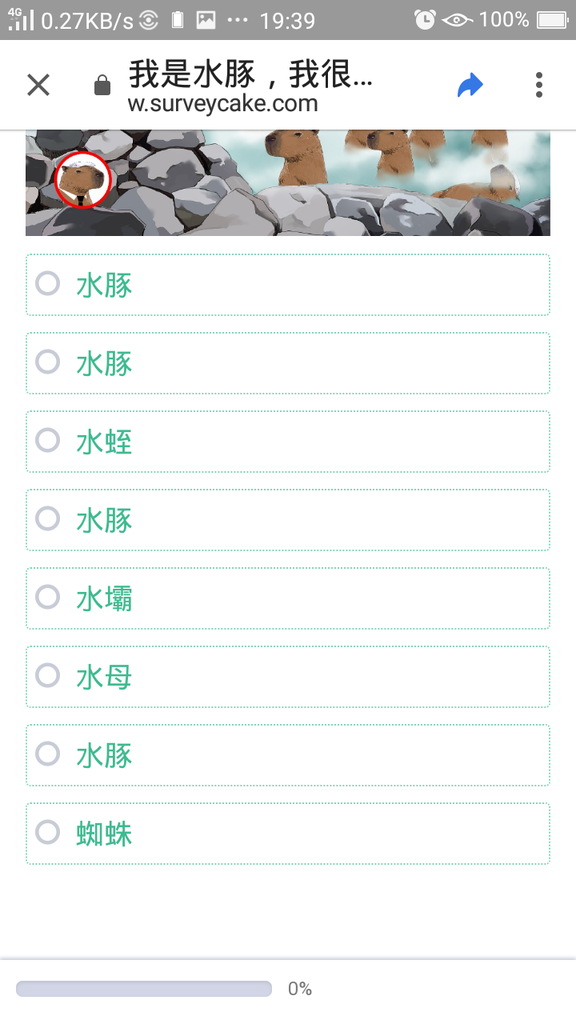Image resolution: width=576 pixels, height=1024 pixels.
Task: Tap the picture notification icon in status bar
Action: 206,20
